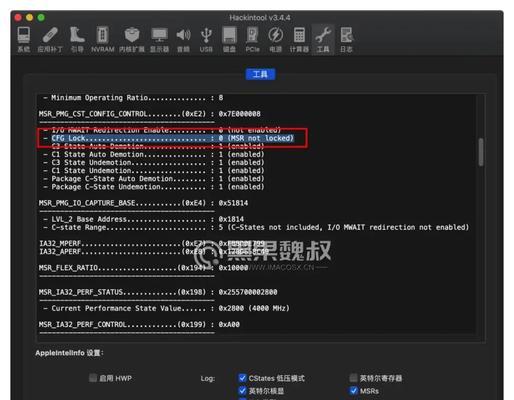This screenshot has width=514, height=400.
Task: Open the 引导 (Boot) boot icon section
Action: pos(77,39)
